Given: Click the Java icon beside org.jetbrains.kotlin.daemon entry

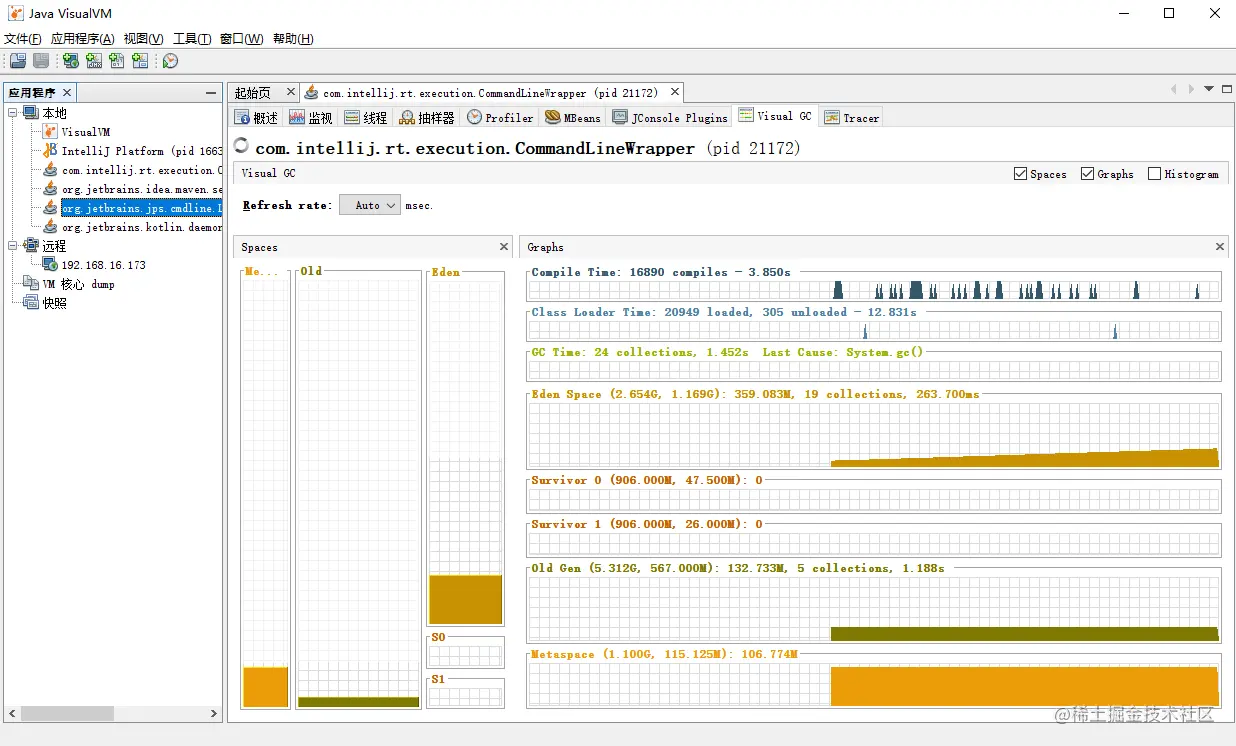Looking at the screenshot, I should tap(50, 227).
